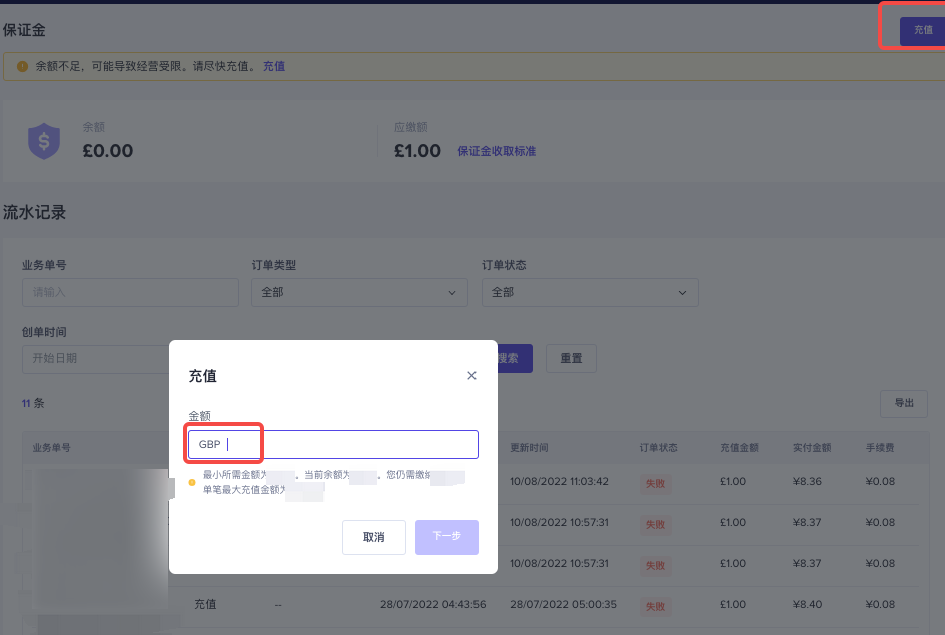The image size is (945, 635).
Task: Click the 28/07/2022 04:43:56 creation time
Action: click(433, 604)
